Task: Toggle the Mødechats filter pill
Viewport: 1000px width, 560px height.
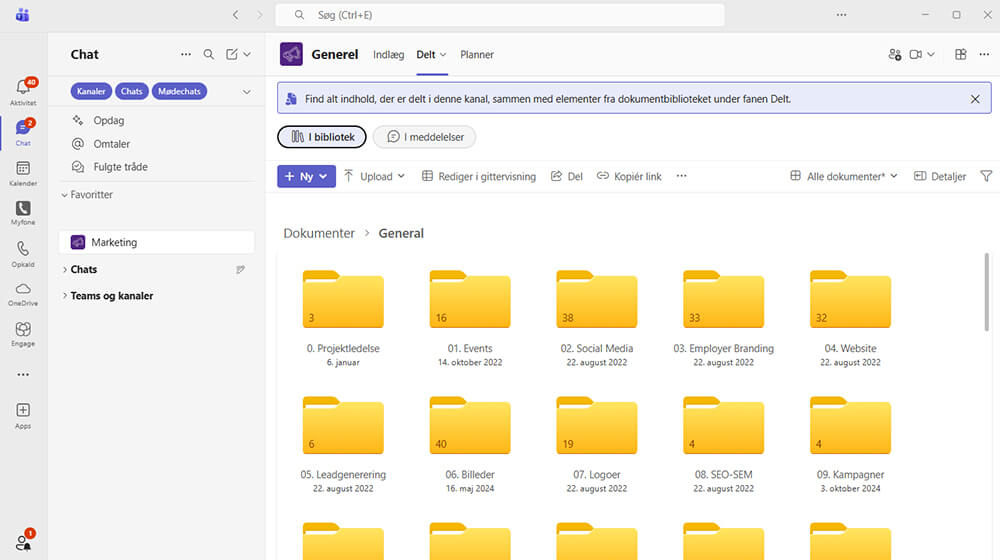Action: pyautogui.click(x=179, y=91)
